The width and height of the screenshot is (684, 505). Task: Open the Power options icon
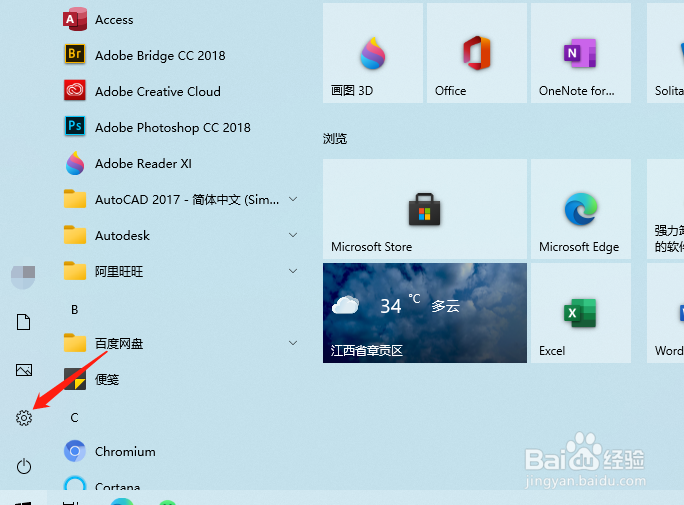24,466
